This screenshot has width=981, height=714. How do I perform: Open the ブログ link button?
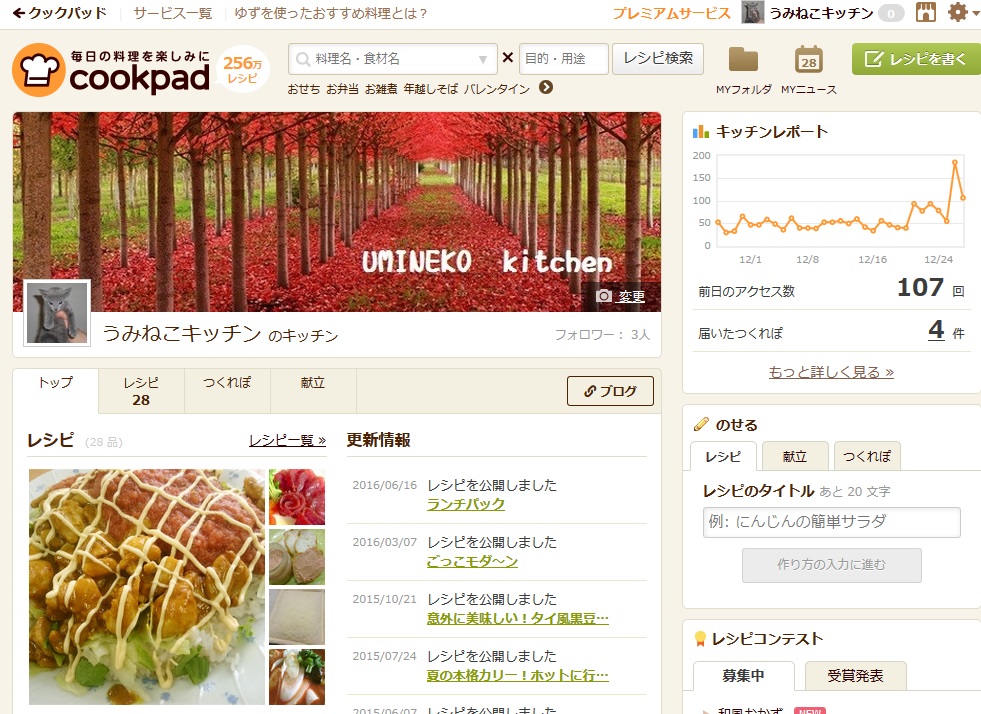coord(610,391)
